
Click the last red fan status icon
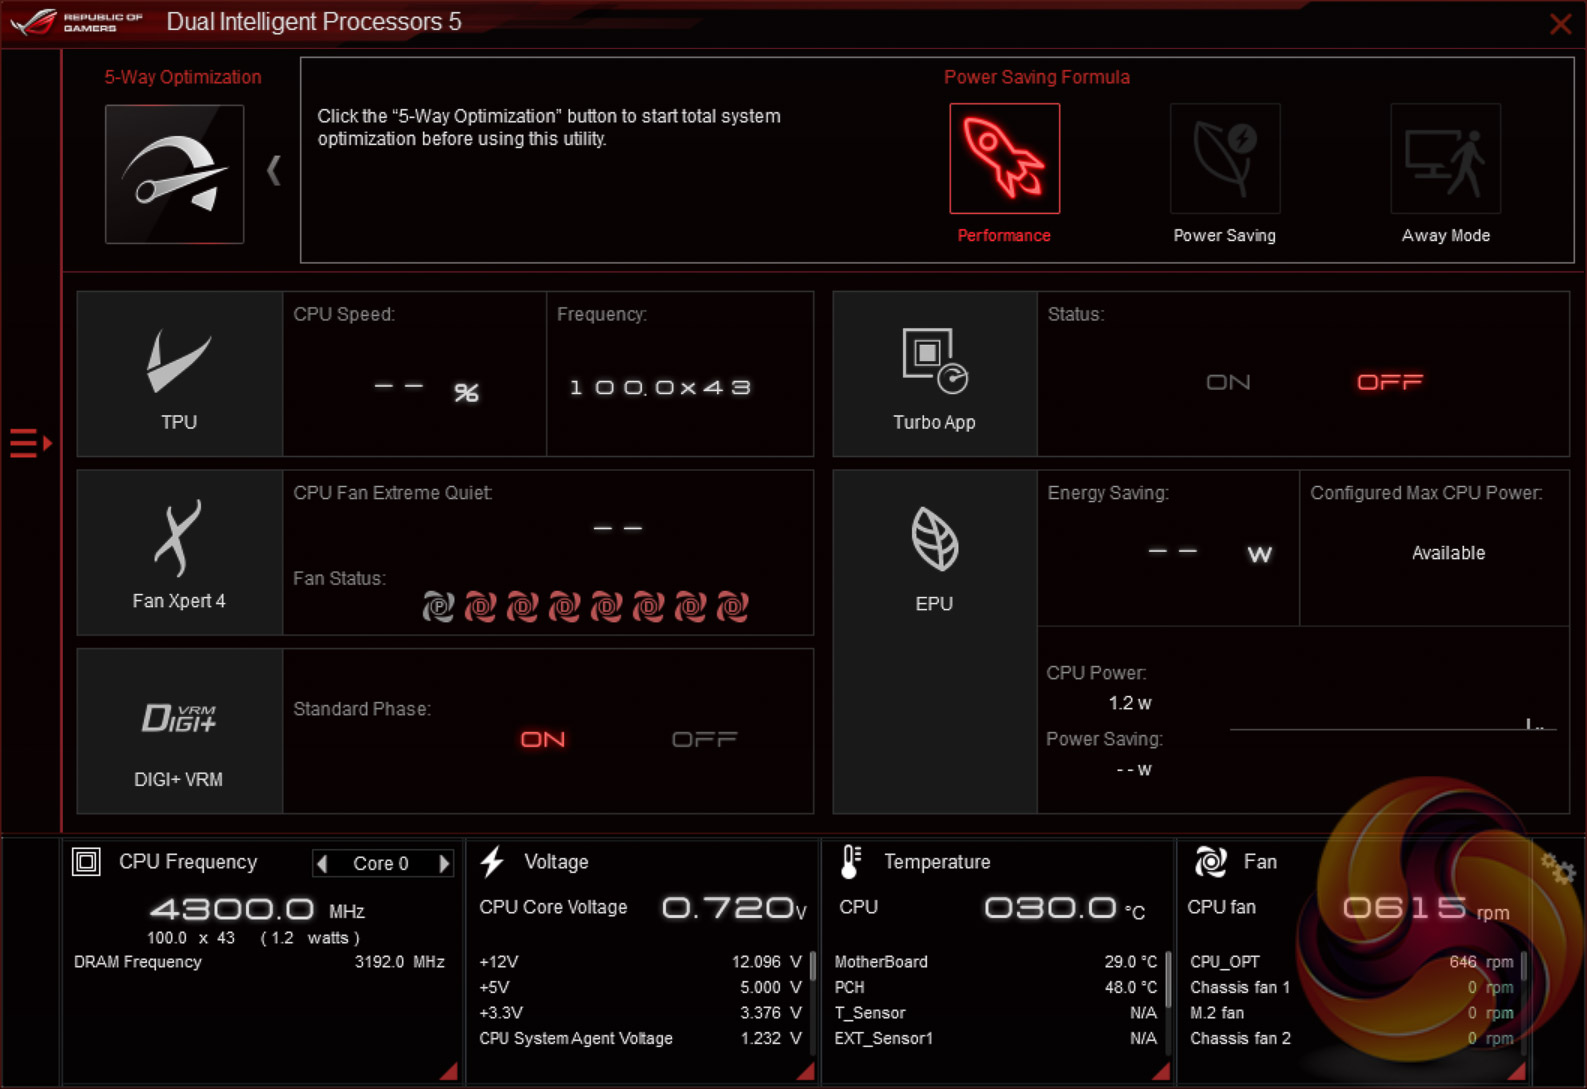coord(732,606)
